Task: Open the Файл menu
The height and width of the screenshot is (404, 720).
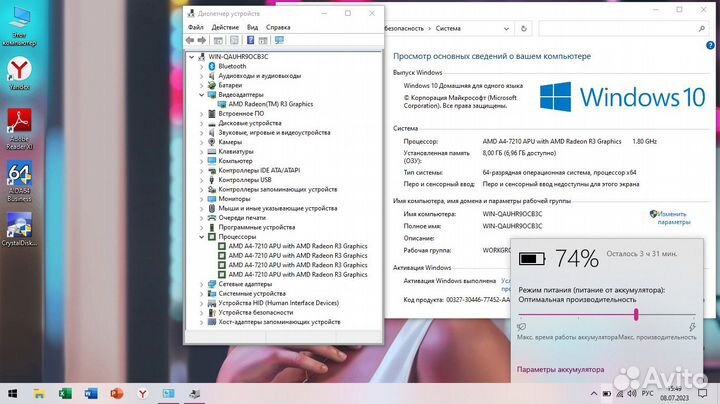Action: pos(196,28)
